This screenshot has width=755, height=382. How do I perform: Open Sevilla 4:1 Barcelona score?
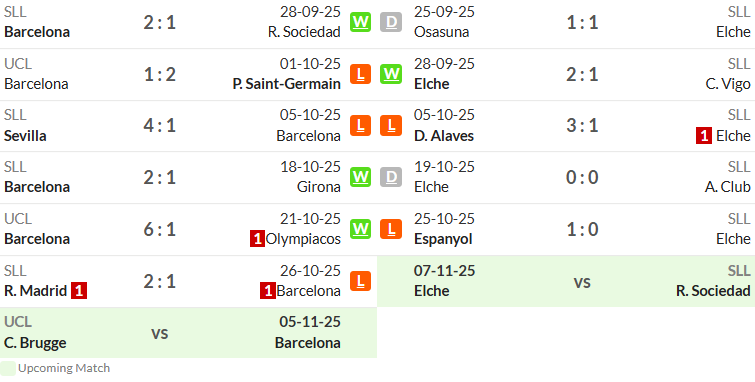[x=160, y=126]
